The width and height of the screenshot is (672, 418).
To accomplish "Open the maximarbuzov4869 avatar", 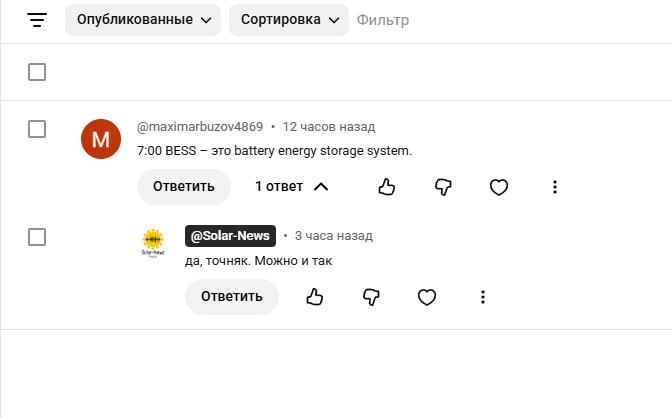I will click(101, 139).
